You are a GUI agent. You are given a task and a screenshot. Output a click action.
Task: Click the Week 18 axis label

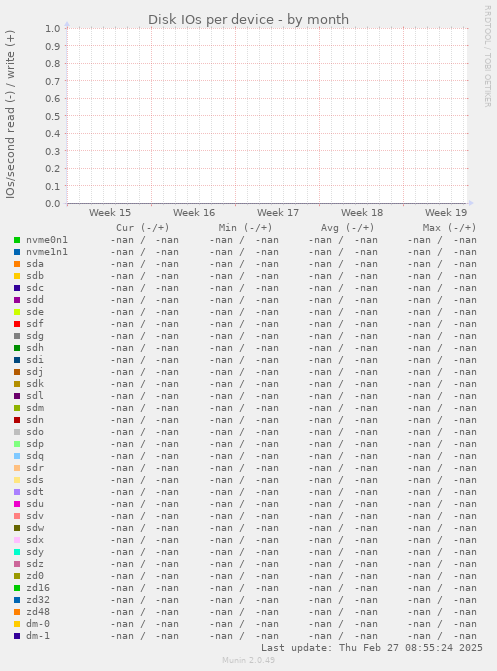362,213
